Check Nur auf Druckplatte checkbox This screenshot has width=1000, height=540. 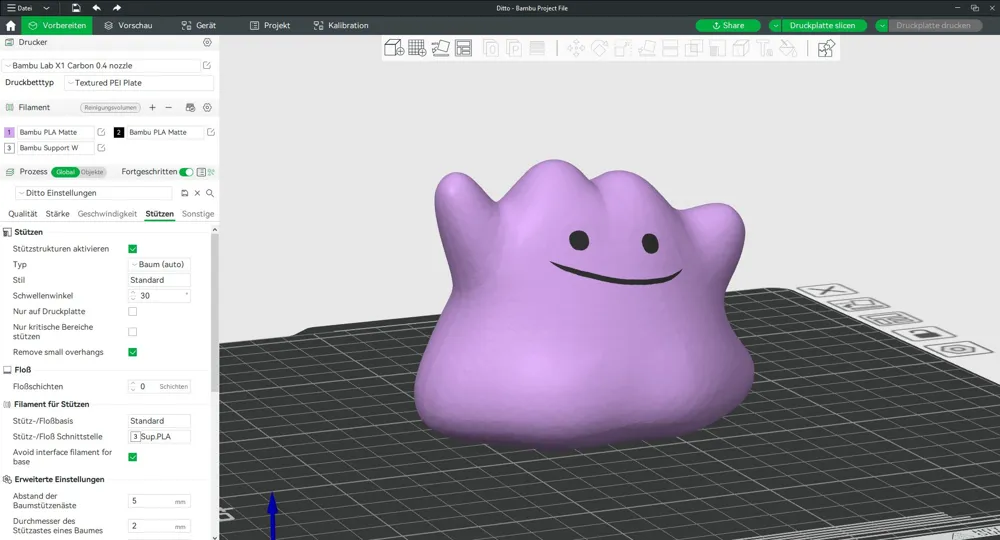click(133, 312)
